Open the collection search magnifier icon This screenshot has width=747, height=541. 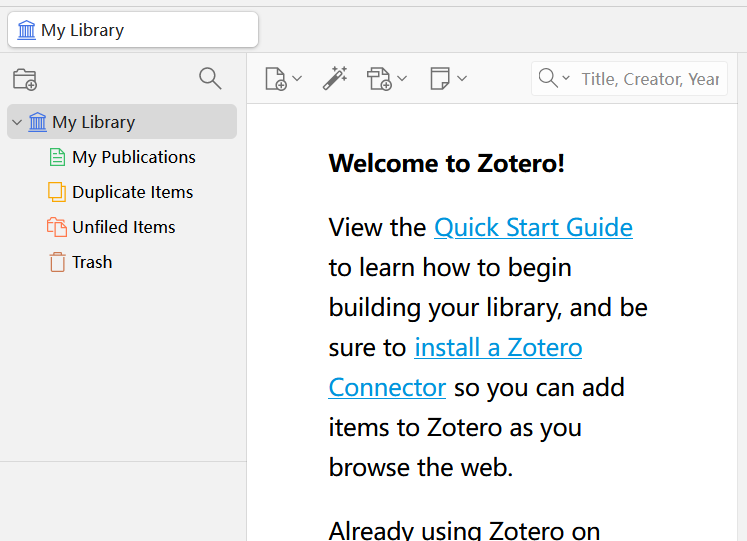pyautogui.click(x=210, y=78)
